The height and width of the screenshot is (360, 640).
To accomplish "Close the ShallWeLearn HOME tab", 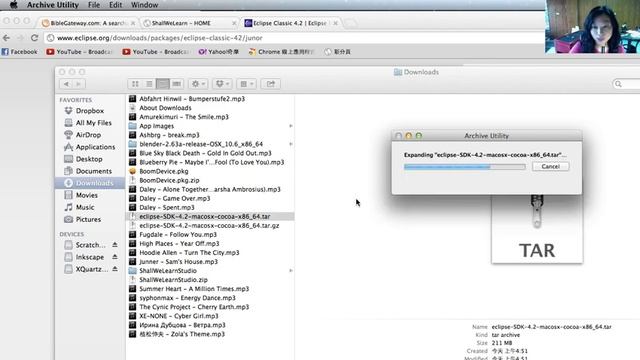I will tap(234, 23).
